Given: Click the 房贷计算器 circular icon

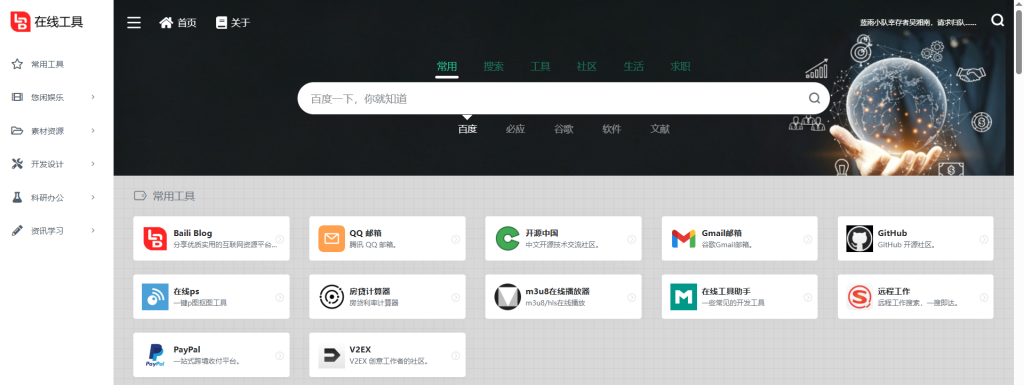Looking at the screenshot, I should point(331,297).
